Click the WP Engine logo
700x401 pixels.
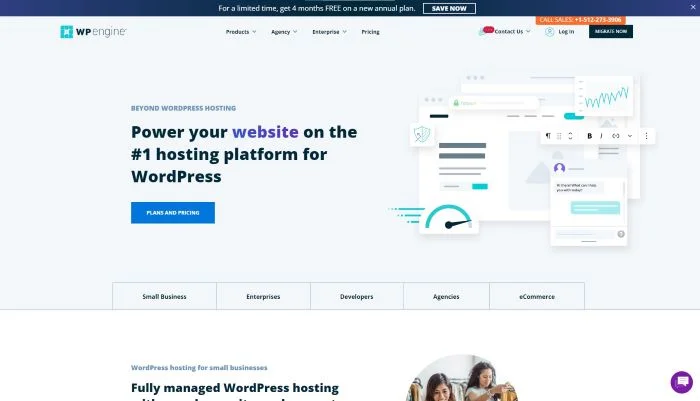click(93, 32)
